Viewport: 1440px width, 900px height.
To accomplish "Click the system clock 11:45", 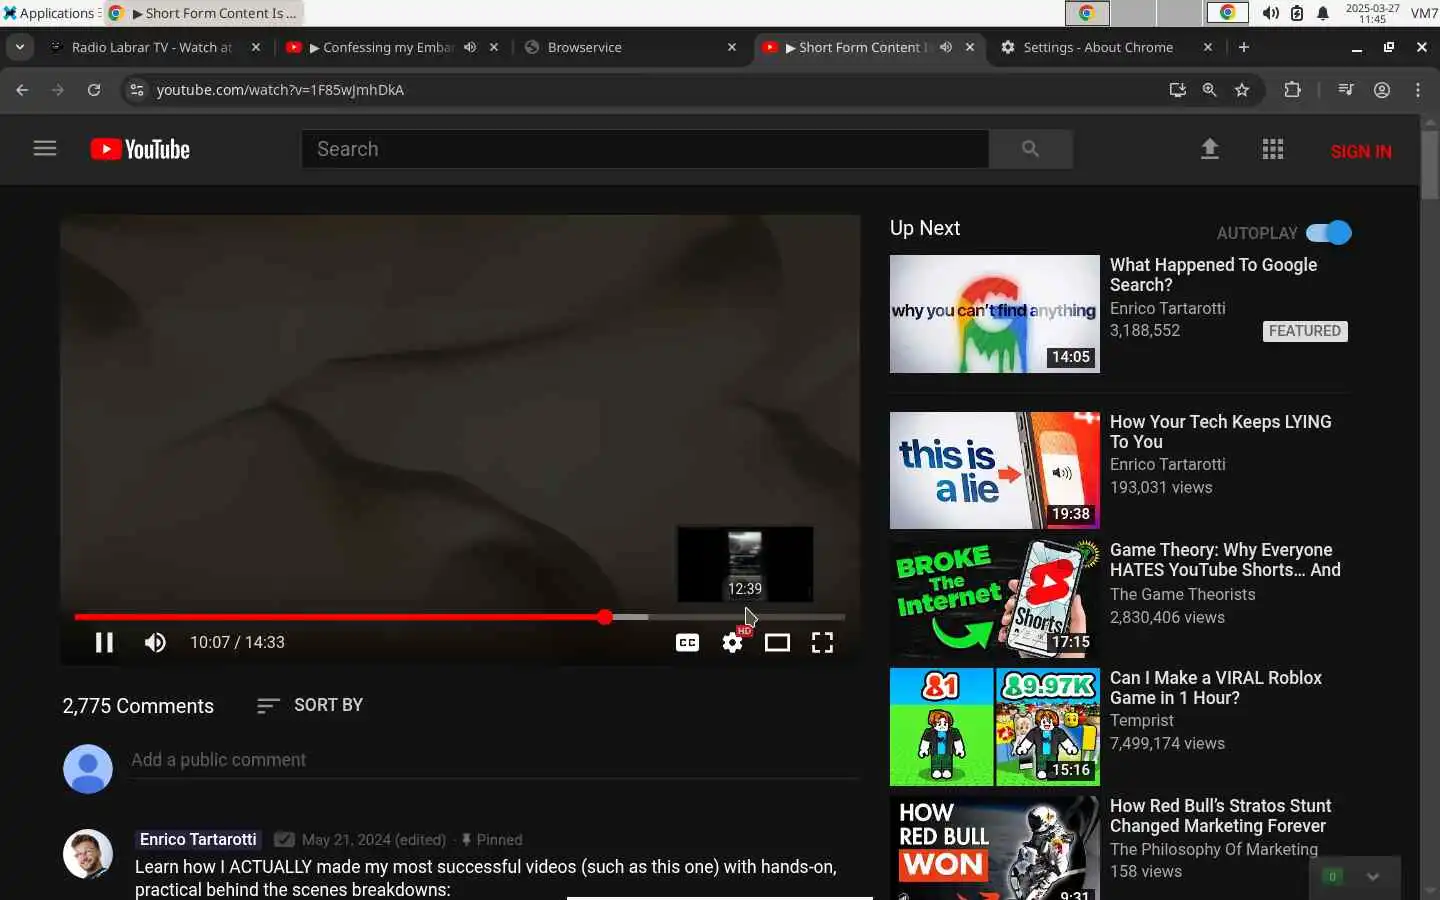I will [x=1372, y=13].
